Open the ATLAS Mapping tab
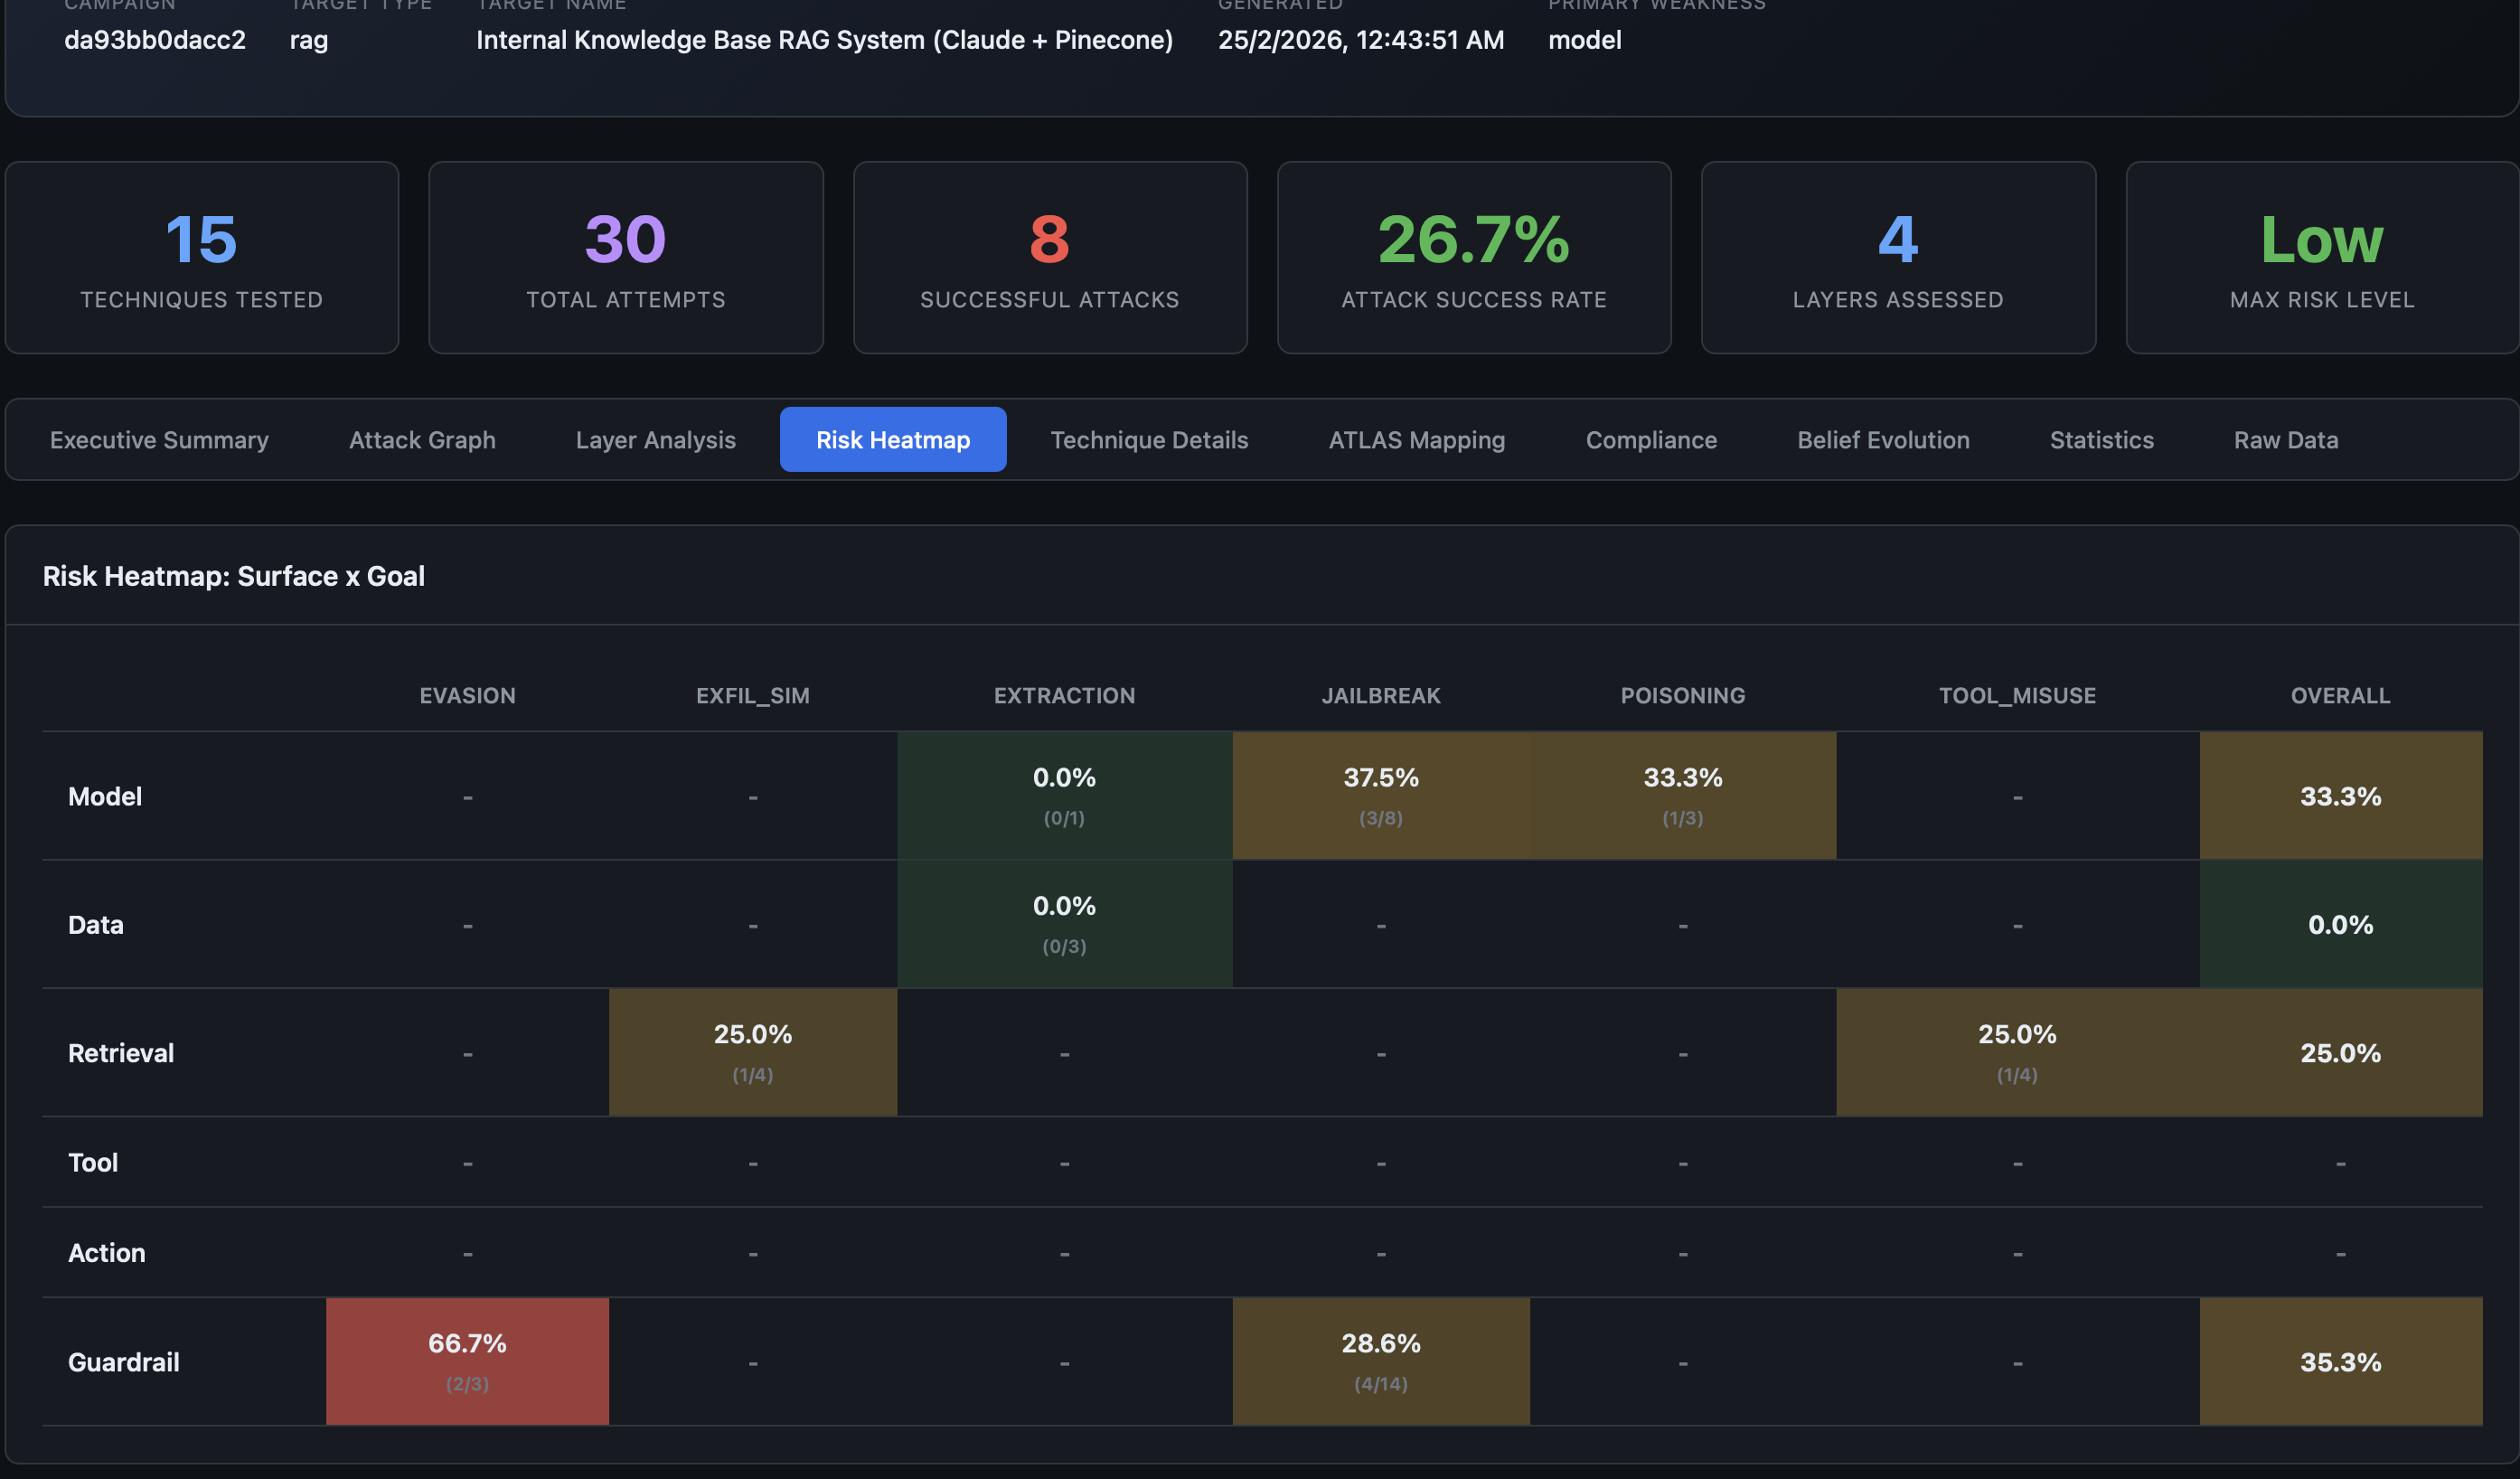Screen dimensions: 2520x1479 click(x=1416, y=439)
